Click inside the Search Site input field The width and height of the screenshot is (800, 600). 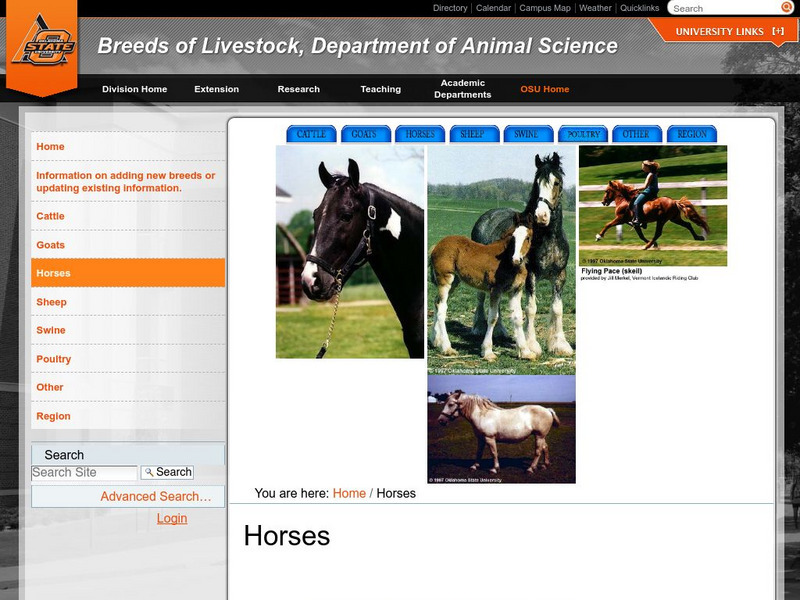82,470
